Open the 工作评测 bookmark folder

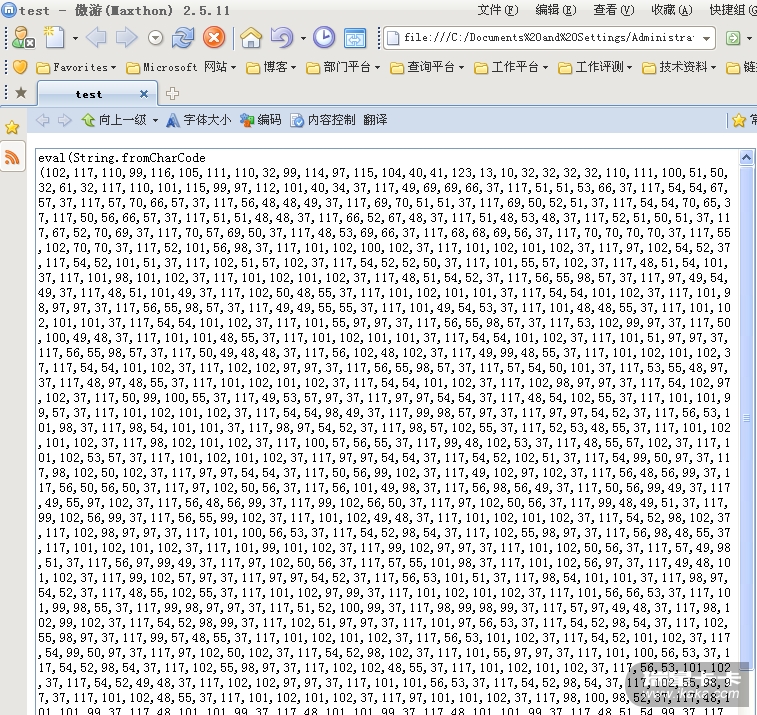tap(595, 68)
